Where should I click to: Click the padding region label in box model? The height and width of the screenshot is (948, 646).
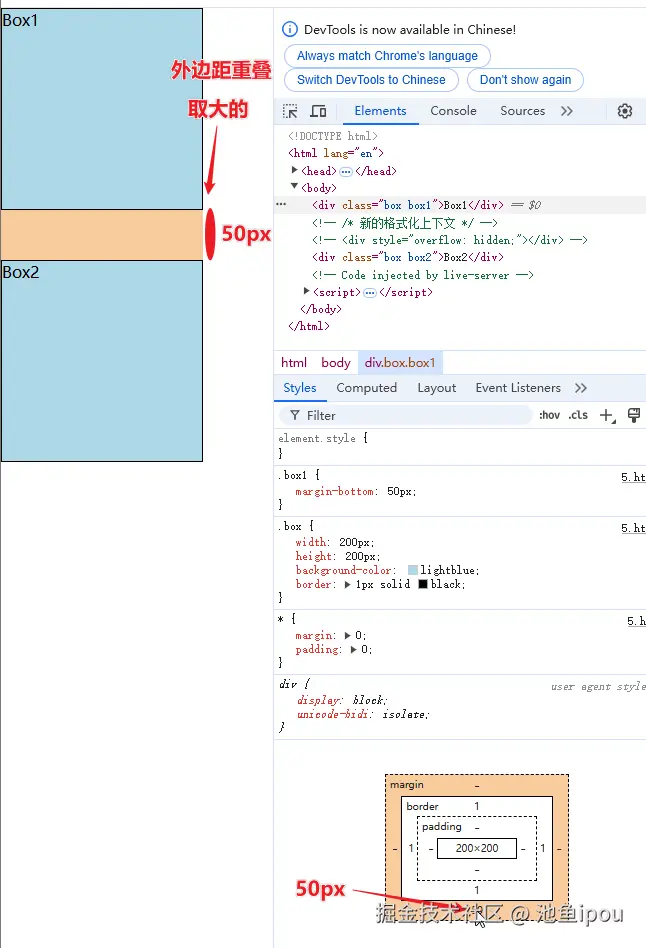click(x=442, y=826)
